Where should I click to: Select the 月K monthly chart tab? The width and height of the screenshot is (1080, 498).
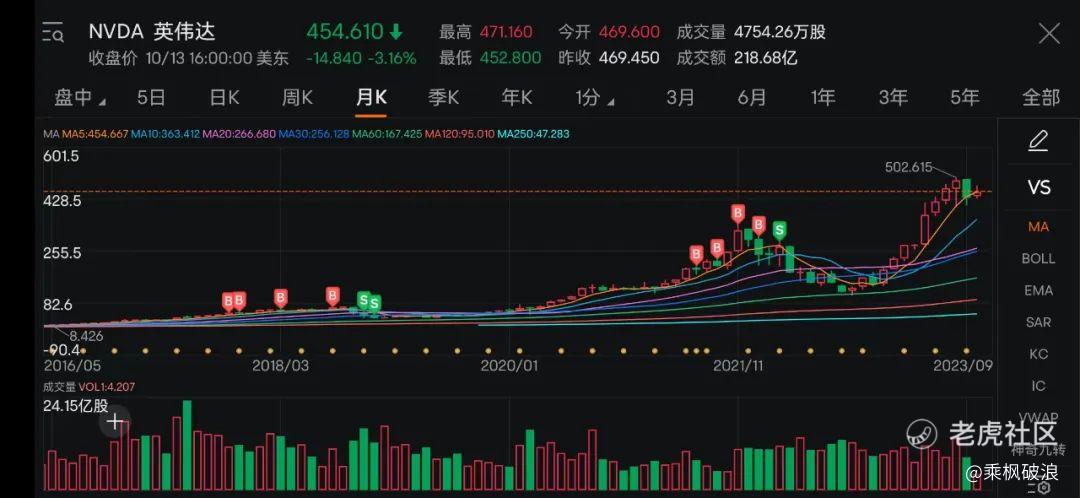coord(371,98)
